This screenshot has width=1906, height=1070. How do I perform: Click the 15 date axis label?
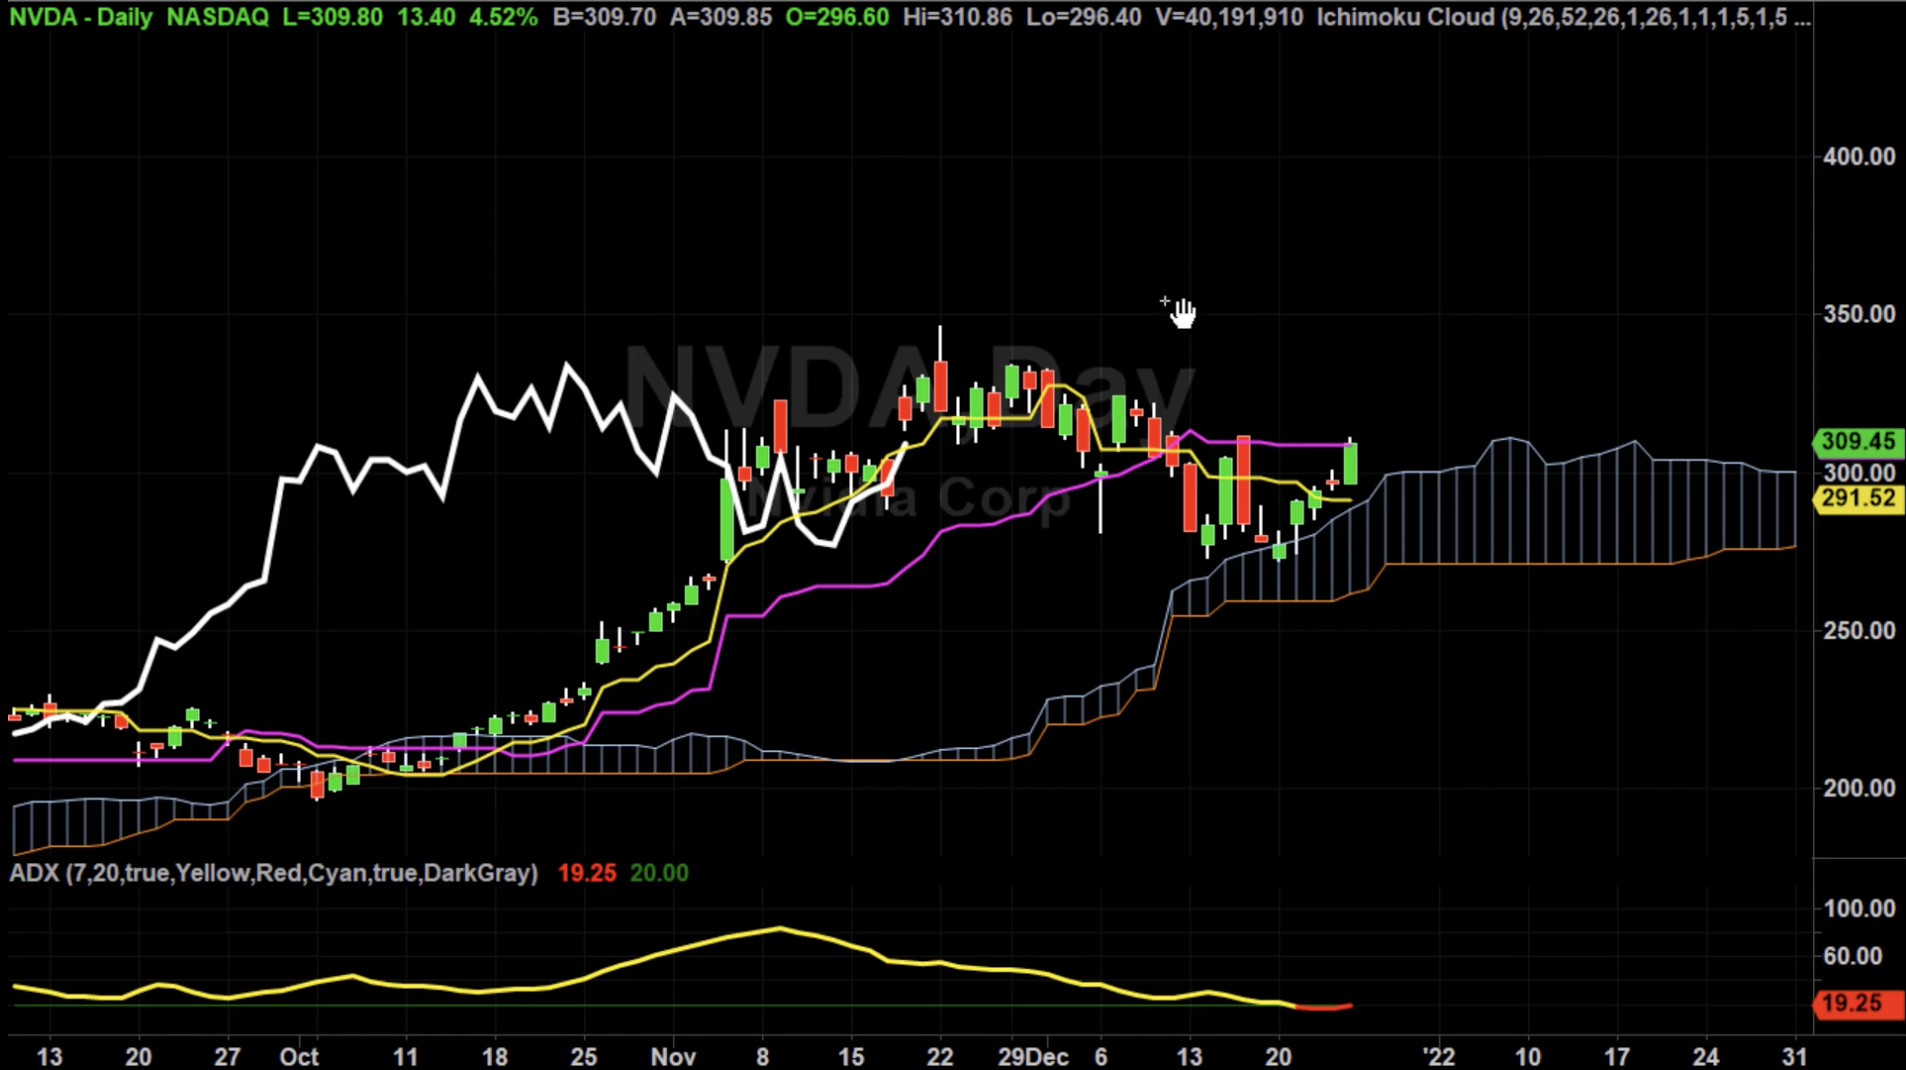(x=851, y=1057)
